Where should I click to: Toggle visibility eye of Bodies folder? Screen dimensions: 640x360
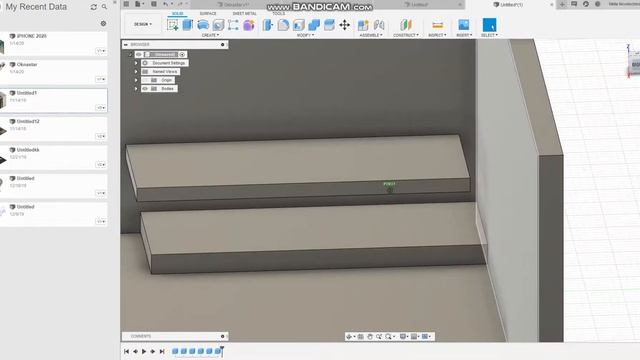(x=145, y=89)
